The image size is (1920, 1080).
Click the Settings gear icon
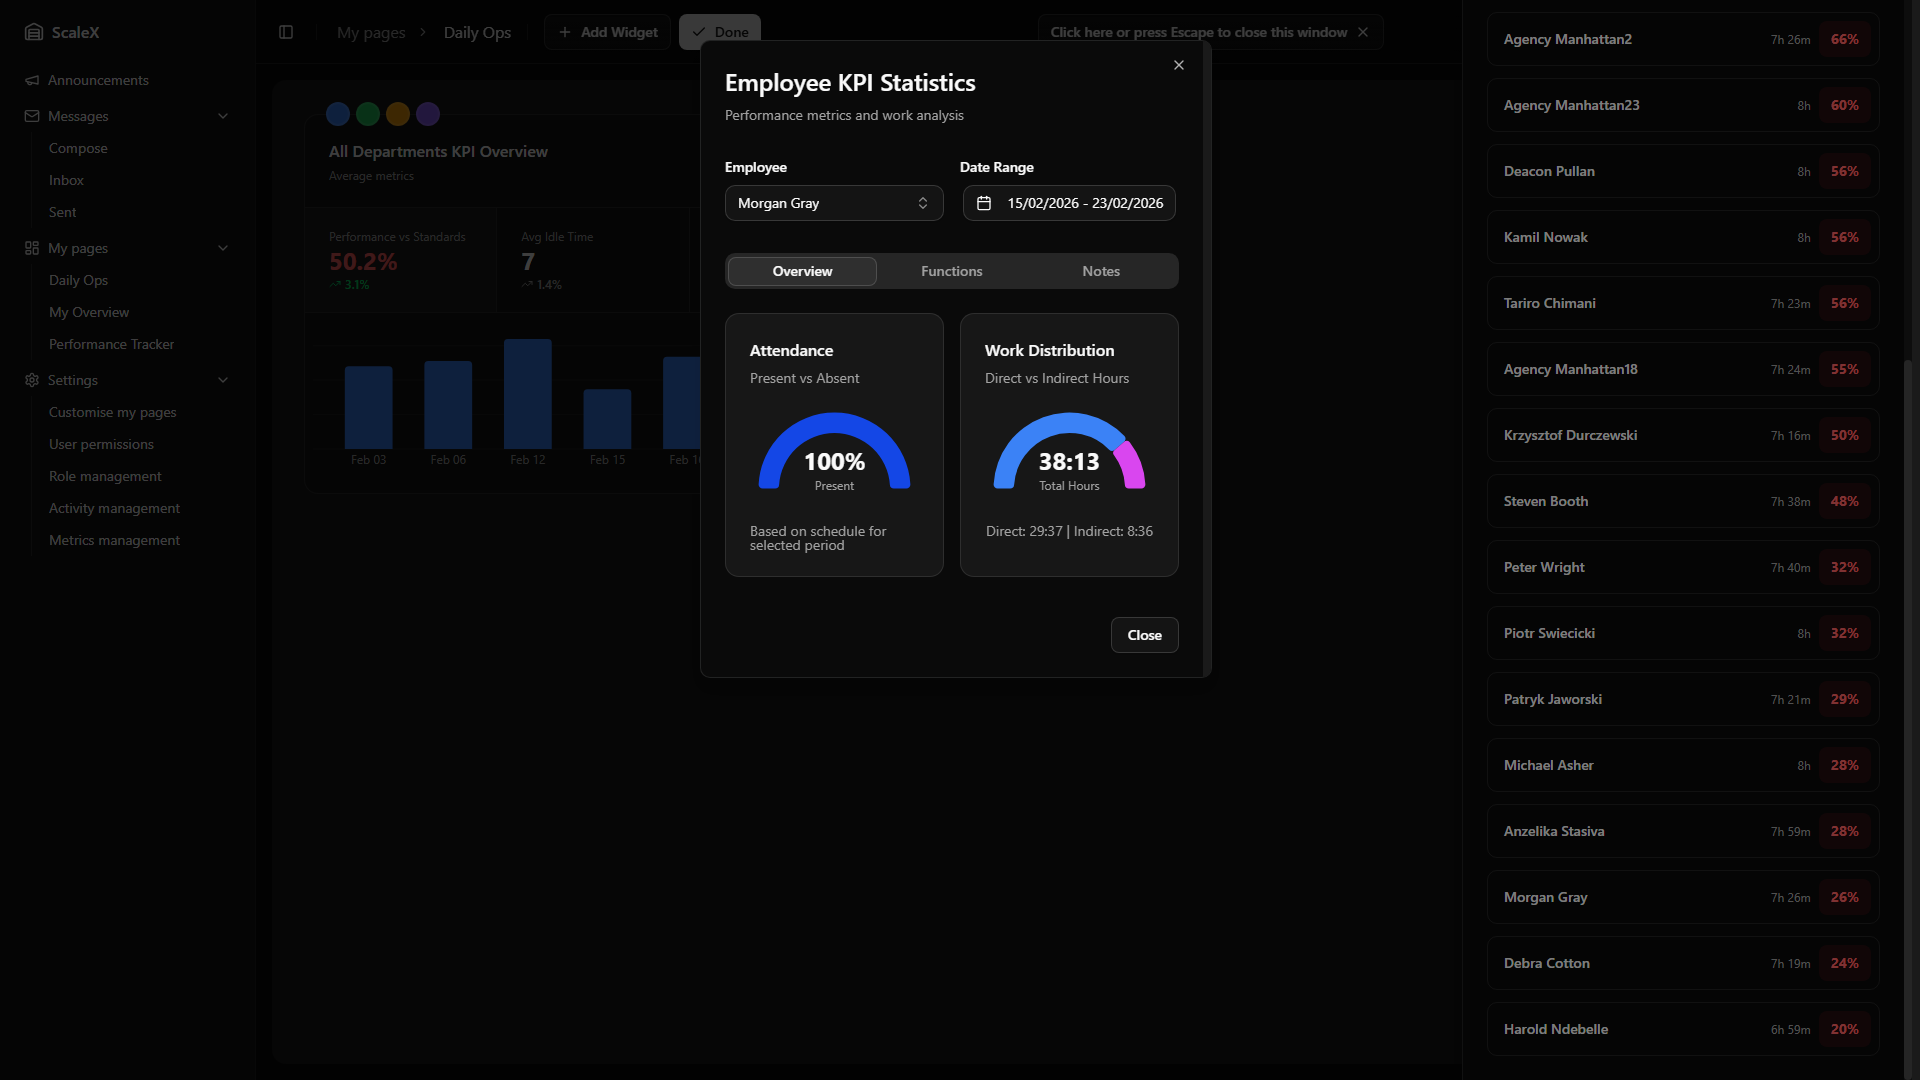32,380
